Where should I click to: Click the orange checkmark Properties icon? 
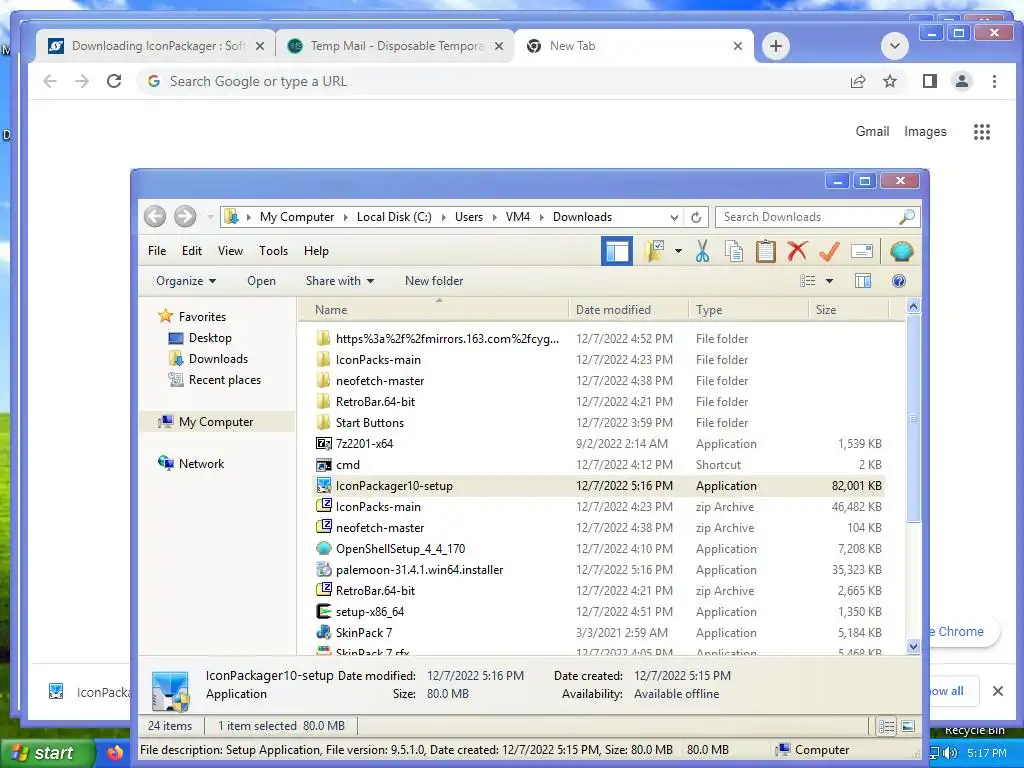829,251
